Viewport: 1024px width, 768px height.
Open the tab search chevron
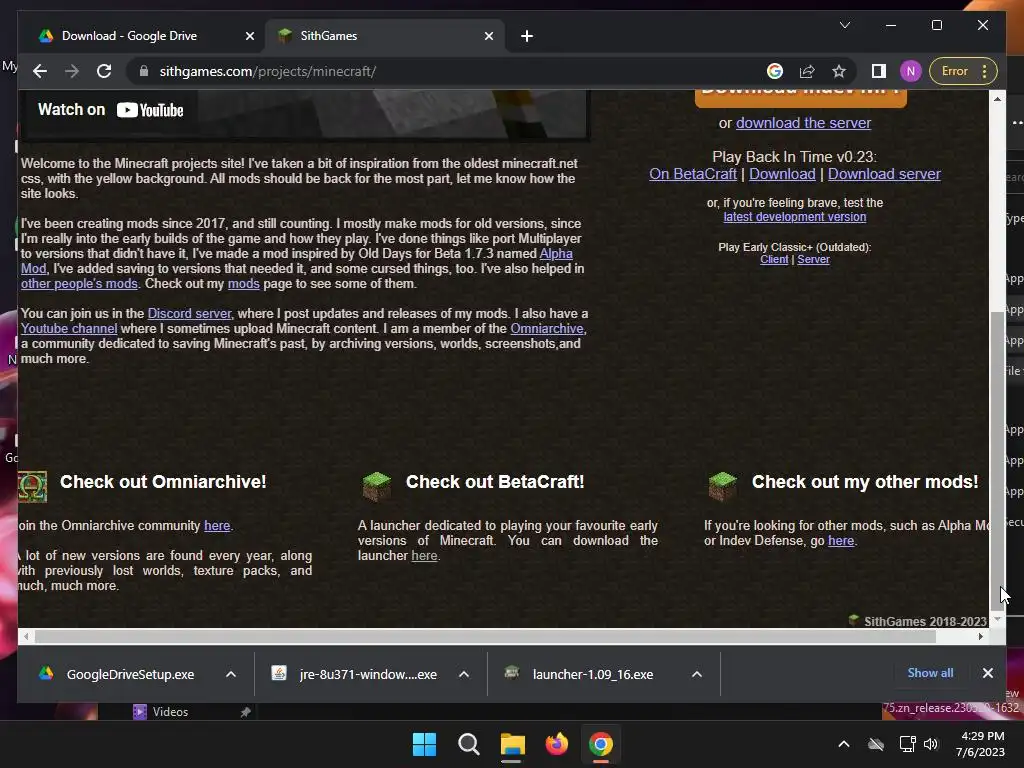click(845, 25)
